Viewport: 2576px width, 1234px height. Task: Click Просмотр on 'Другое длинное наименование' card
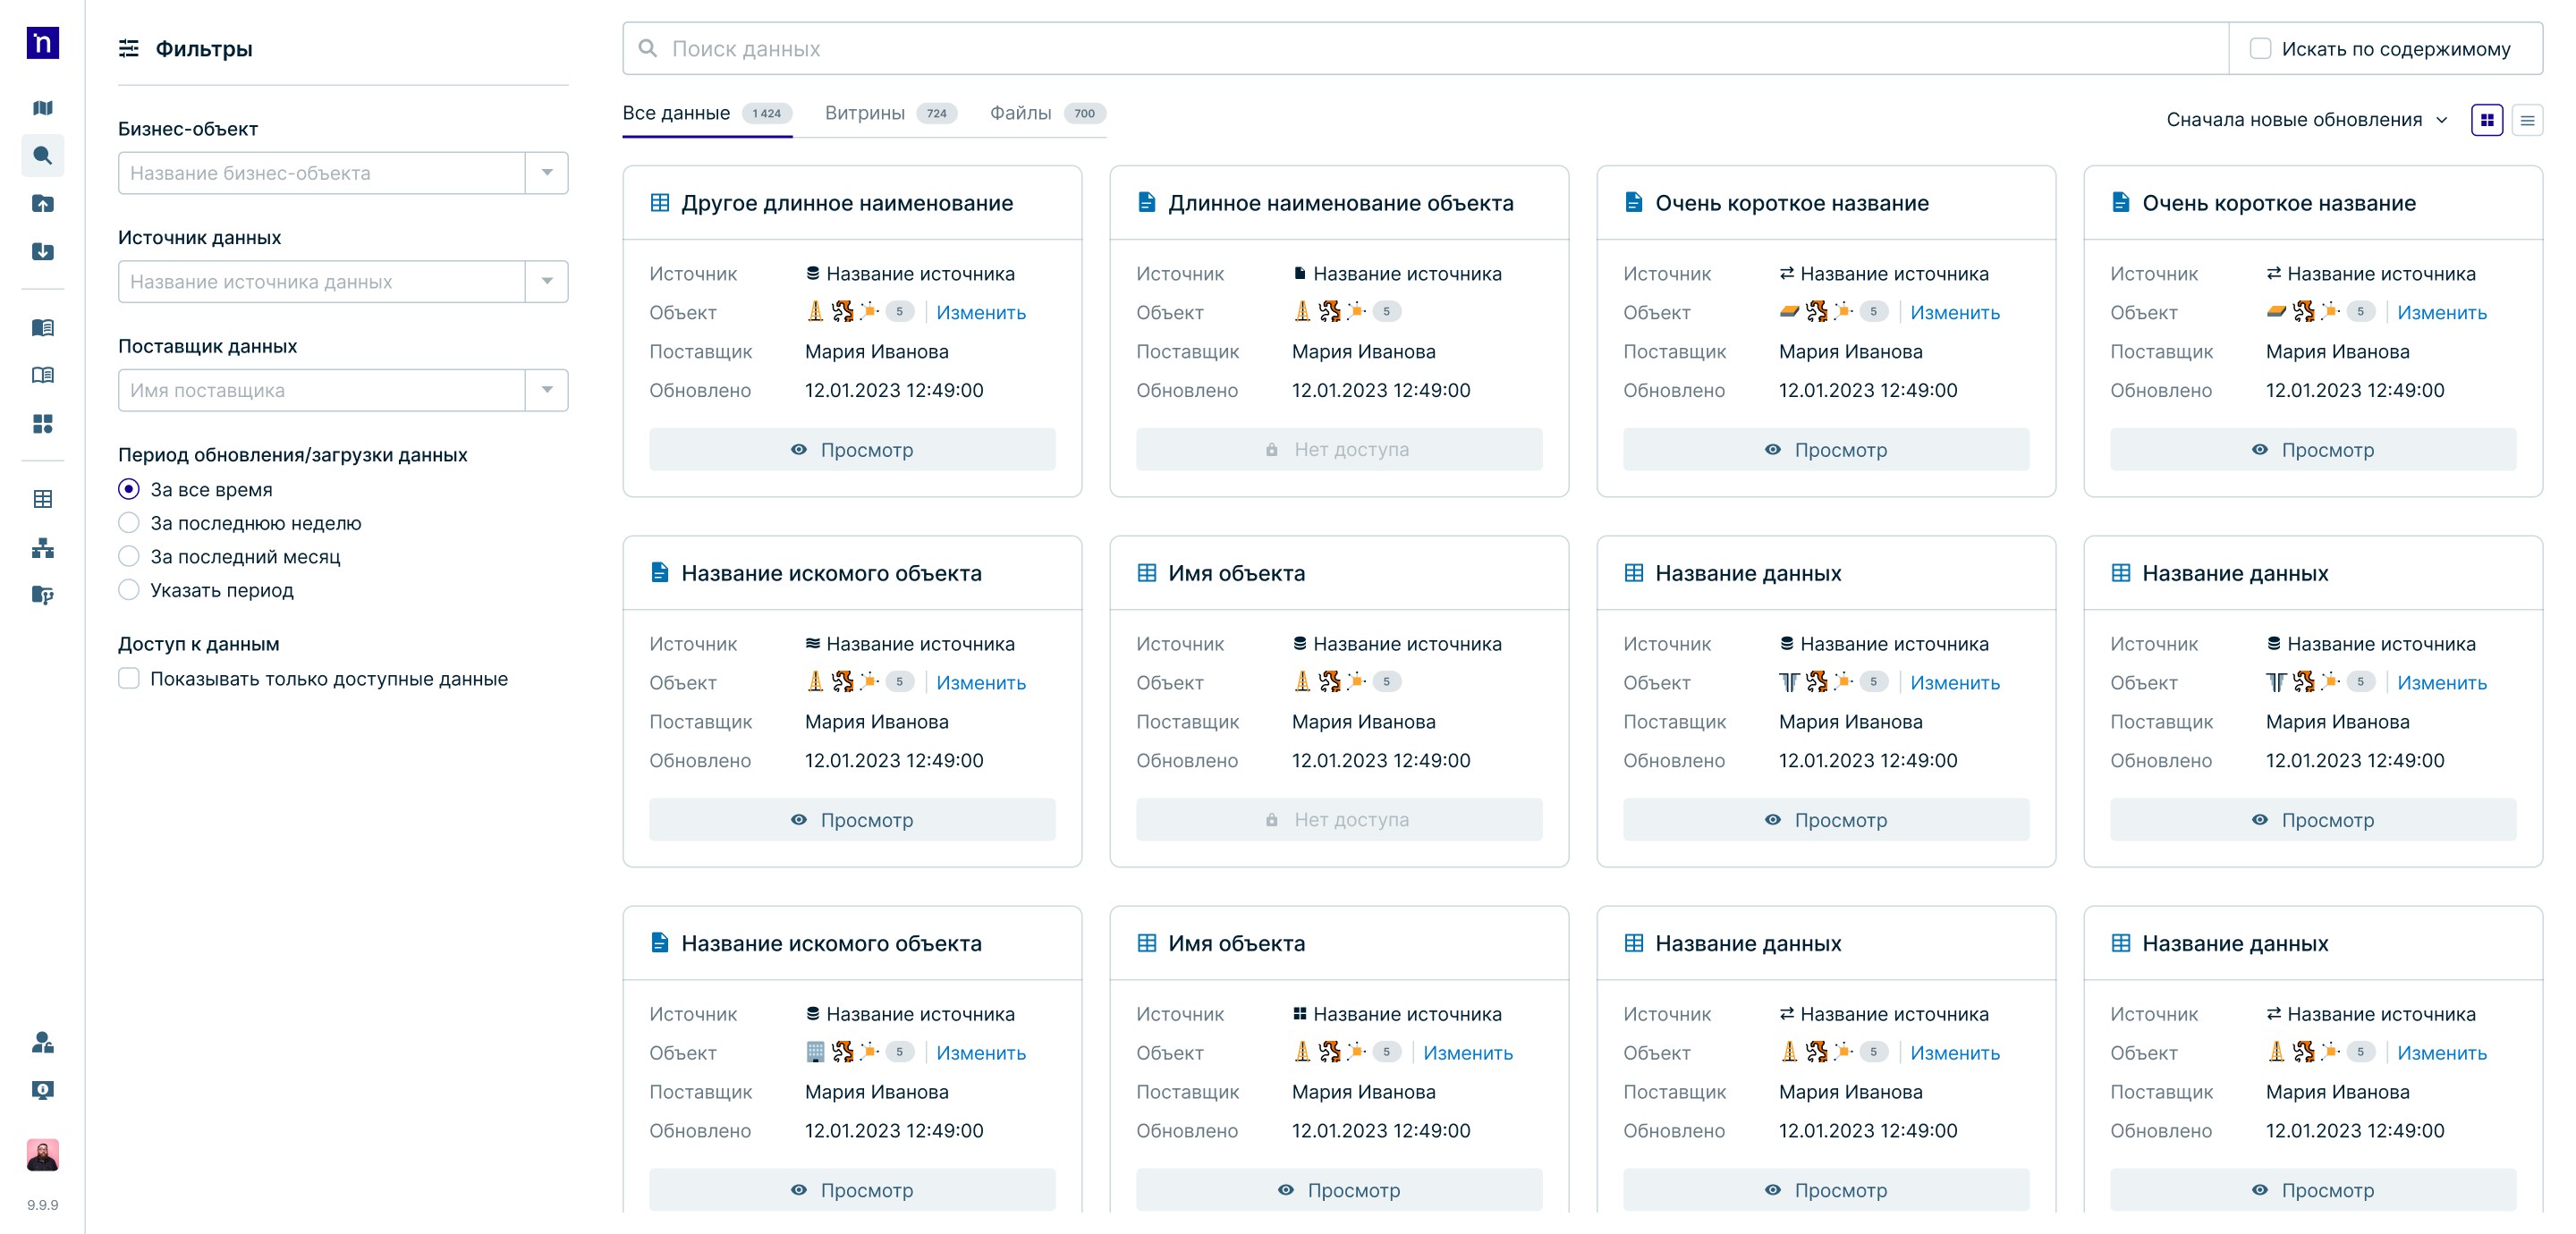click(852, 450)
